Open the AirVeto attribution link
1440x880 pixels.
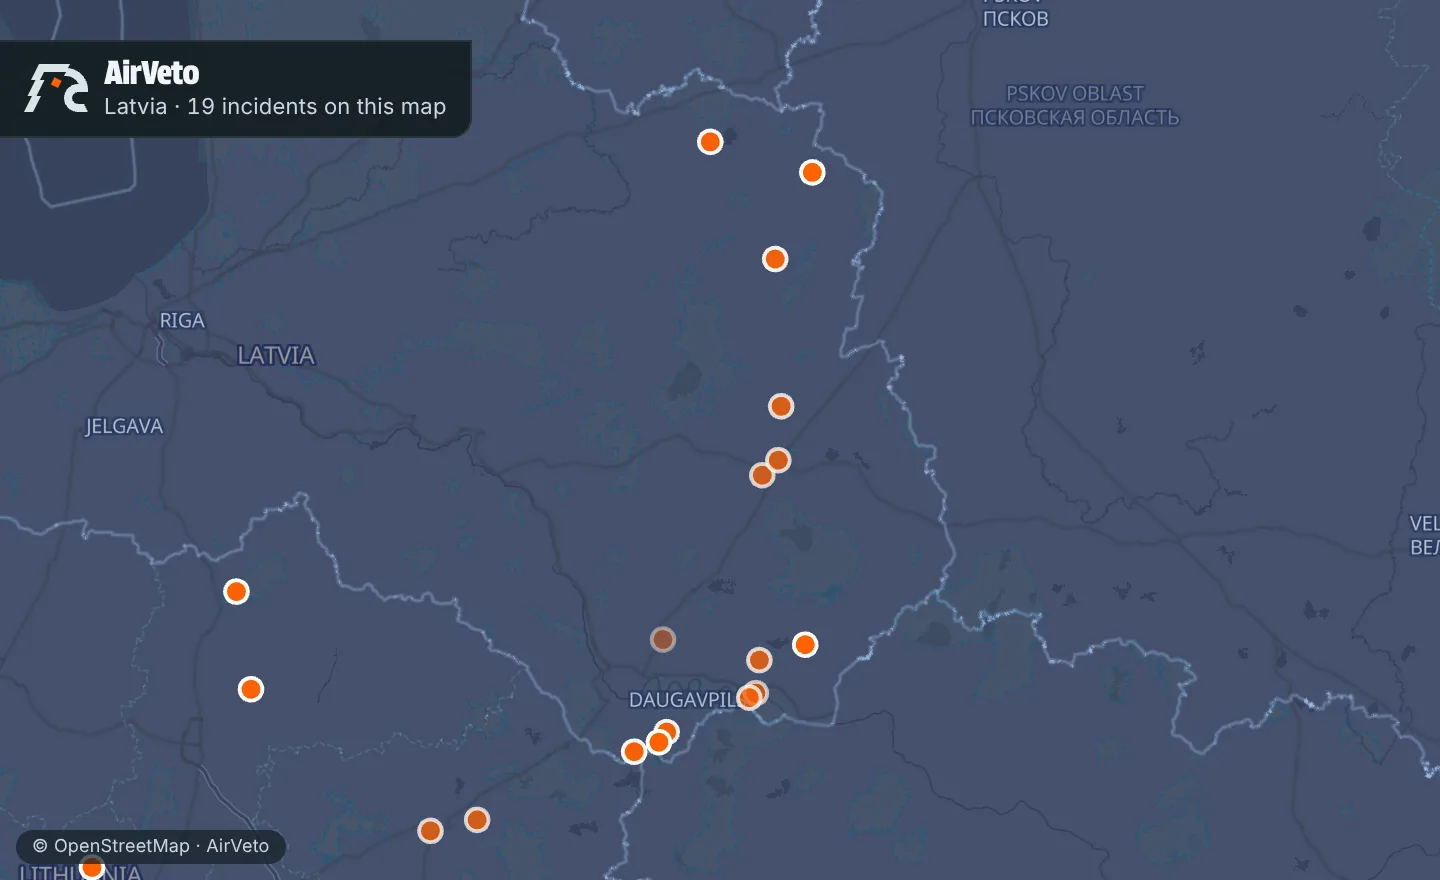(238, 846)
